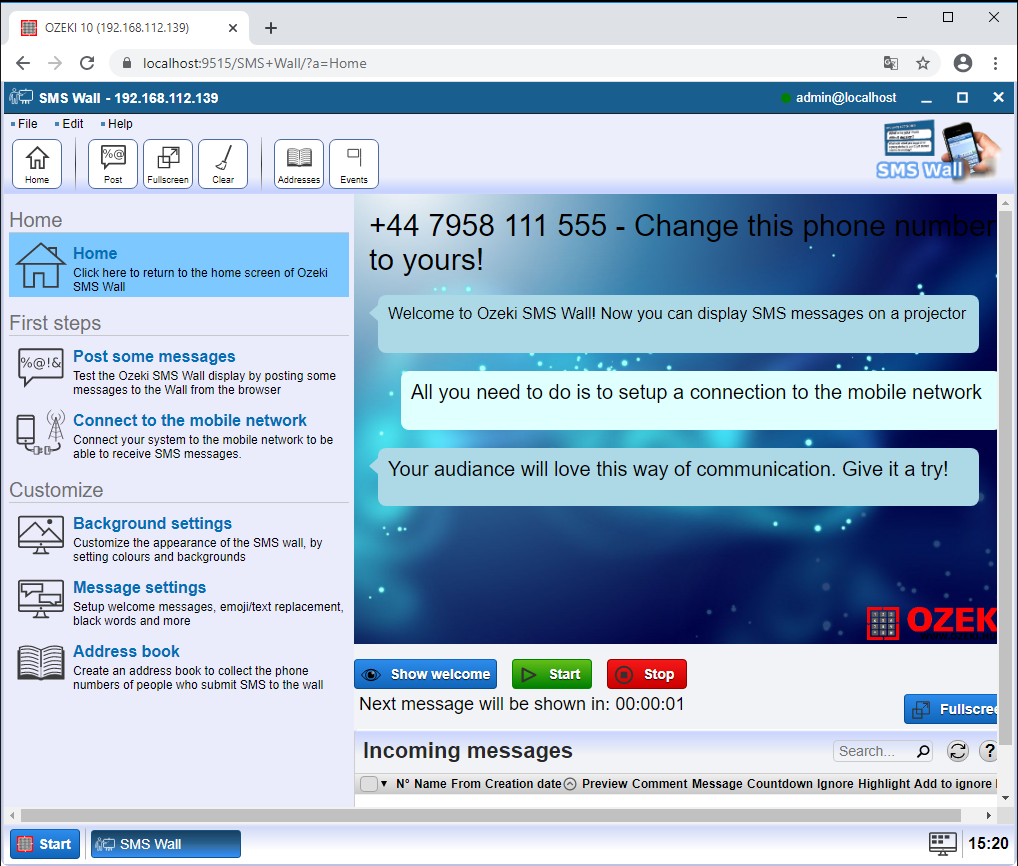The height and width of the screenshot is (866, 1018).
Task: Open the Post toolbar icon
Action: [x=113, y=164]
